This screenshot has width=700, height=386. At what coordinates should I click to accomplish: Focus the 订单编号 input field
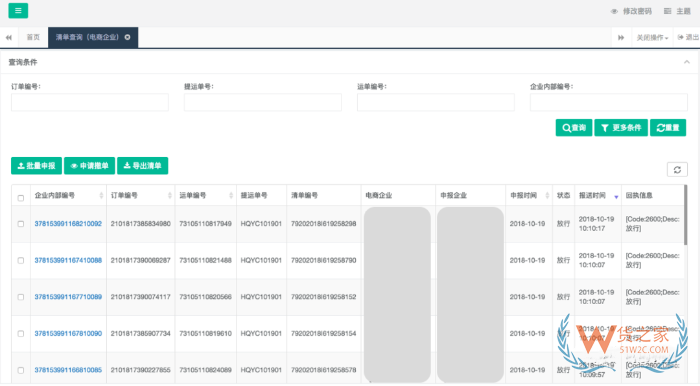[x=90, y=102]
